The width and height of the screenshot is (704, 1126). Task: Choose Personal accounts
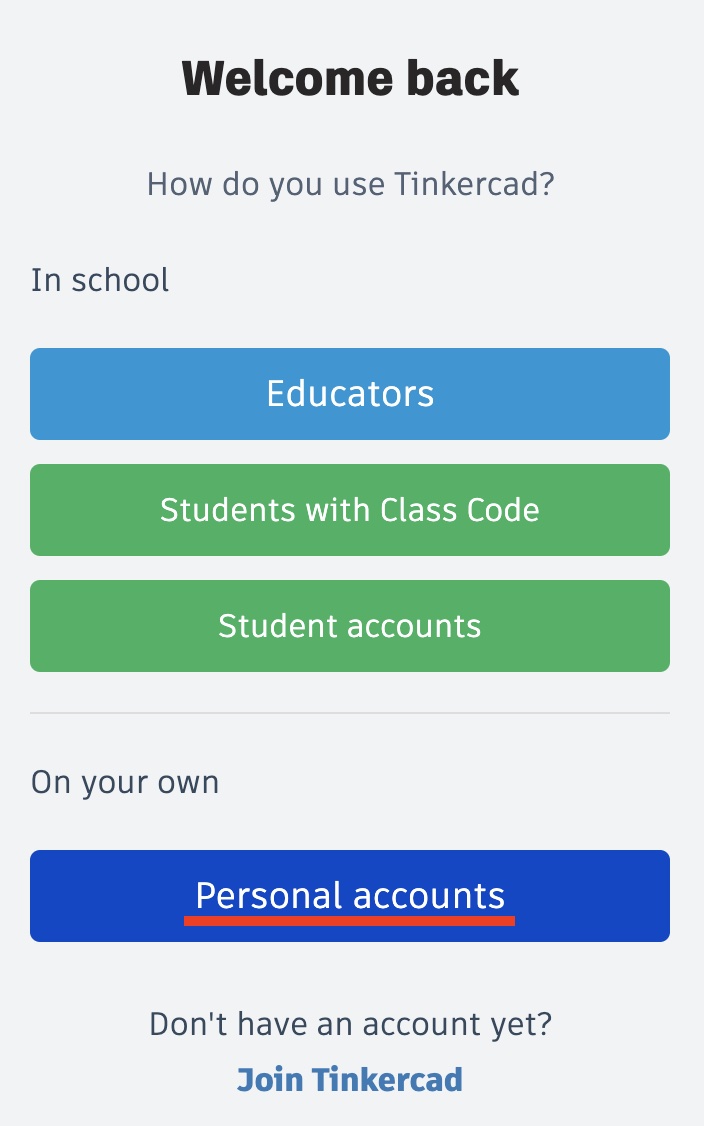pos(350,895)
